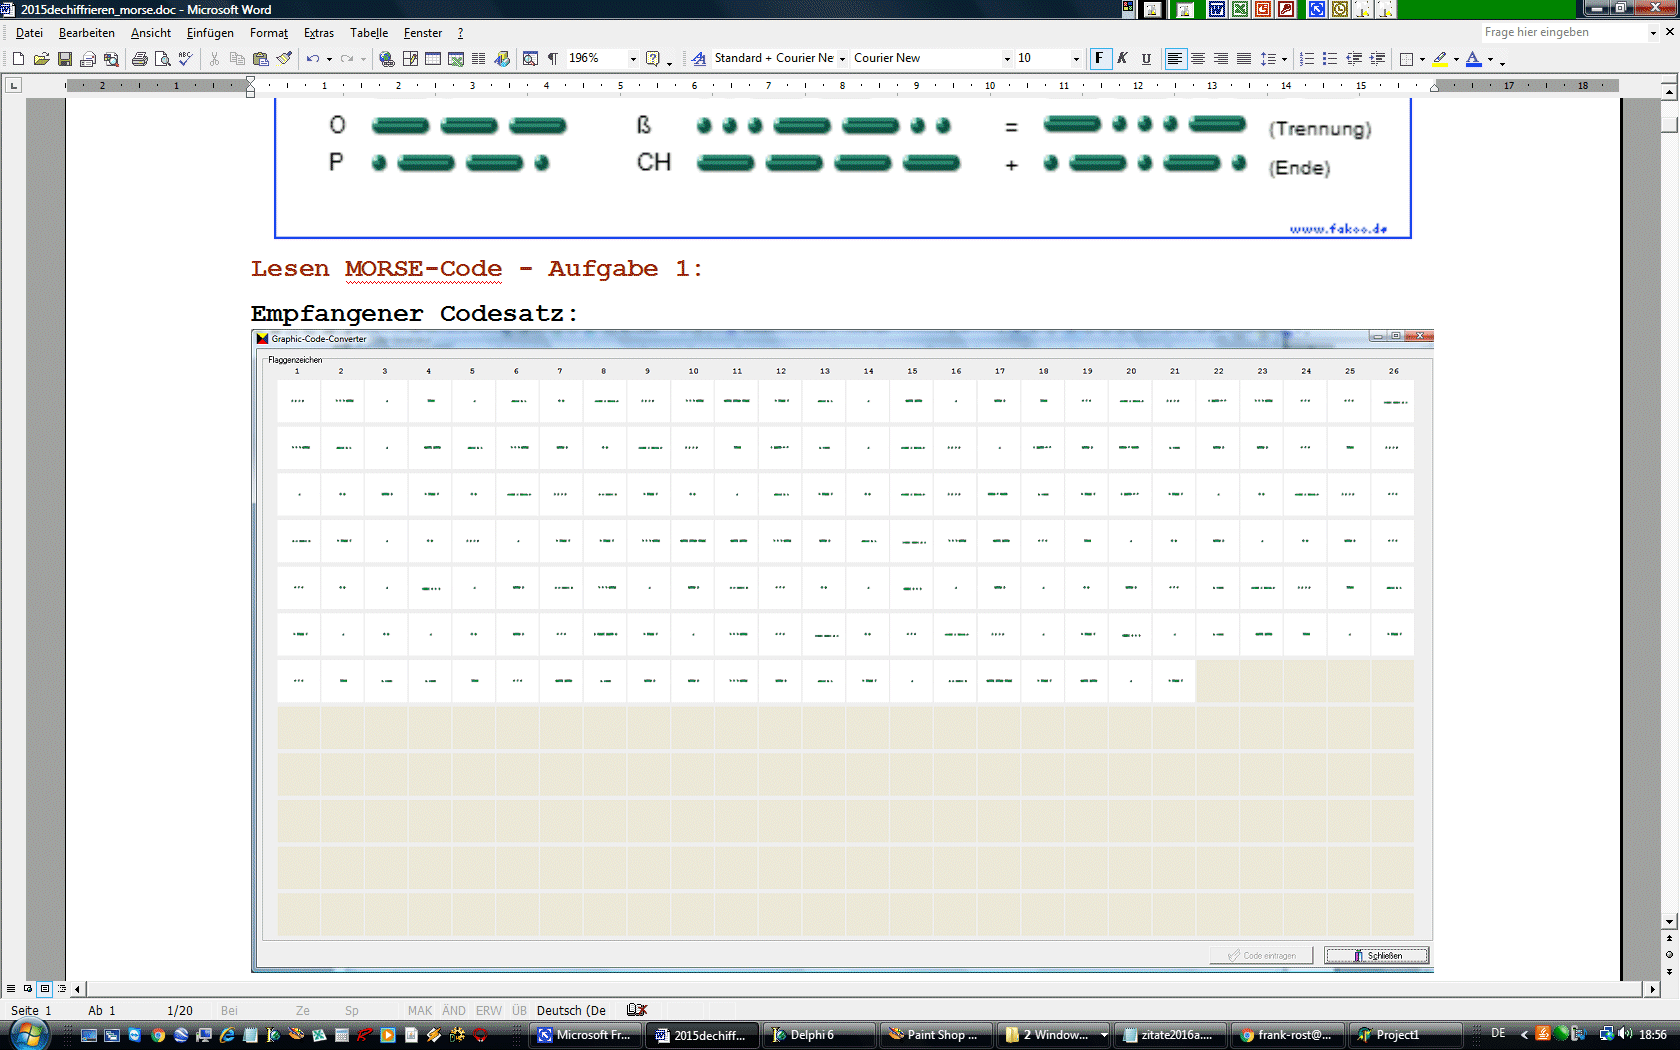Toggle underline formatting (U)
Image resolution: width=1680 pixels, height=1050 pixels.
click(1146, 59)
